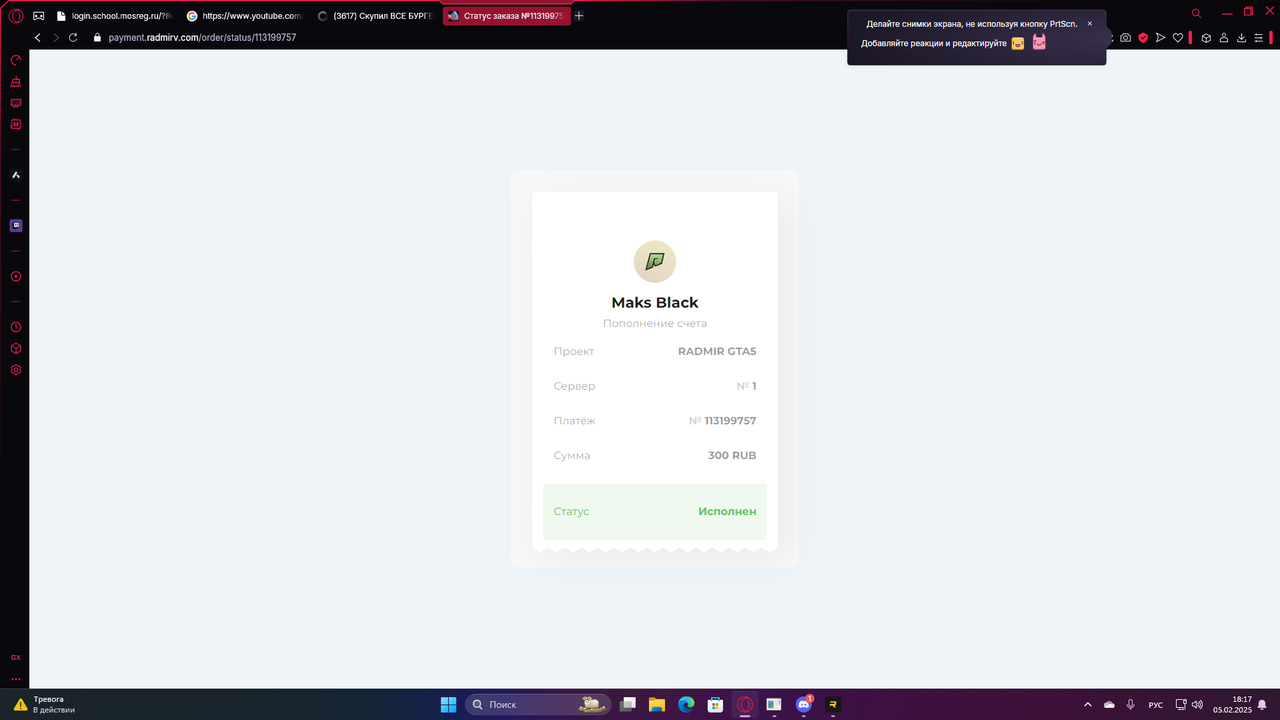Viewport: 1280px width, 720px height.
Task: Switch to the login.school.mosreg.ru tab
Action: coord(115,16)
